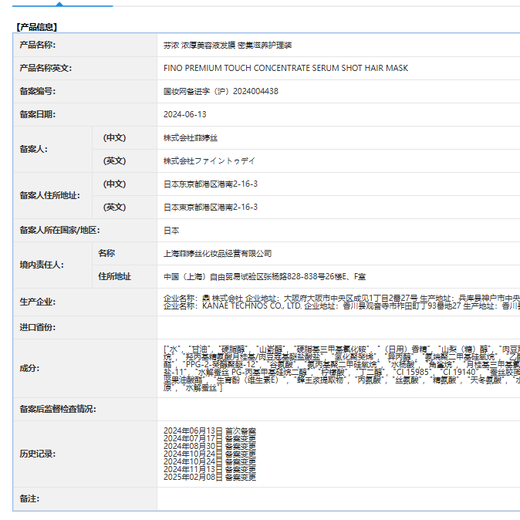The width and height of the screenshot is (520, 520).
Task: Select history entry 2024年07月17日
Action: 210,438
